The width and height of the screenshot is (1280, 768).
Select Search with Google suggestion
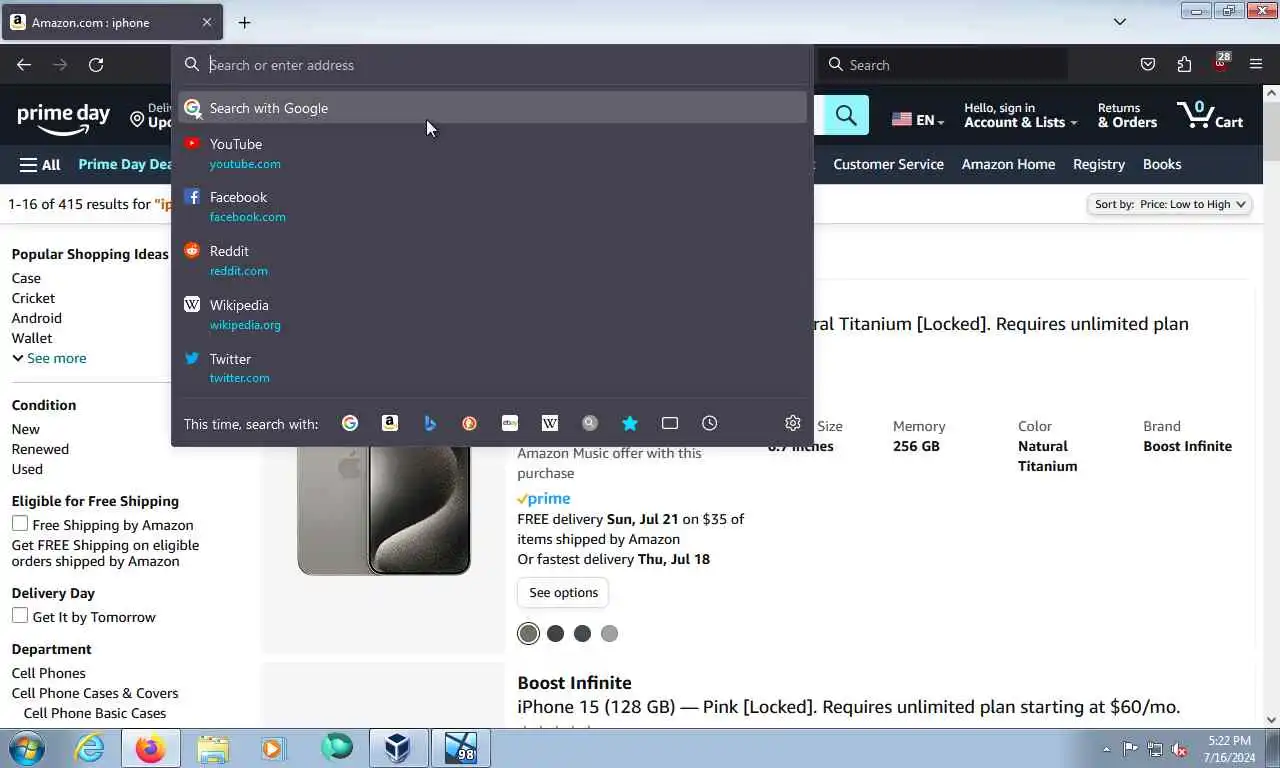click(x=492, y=108)
